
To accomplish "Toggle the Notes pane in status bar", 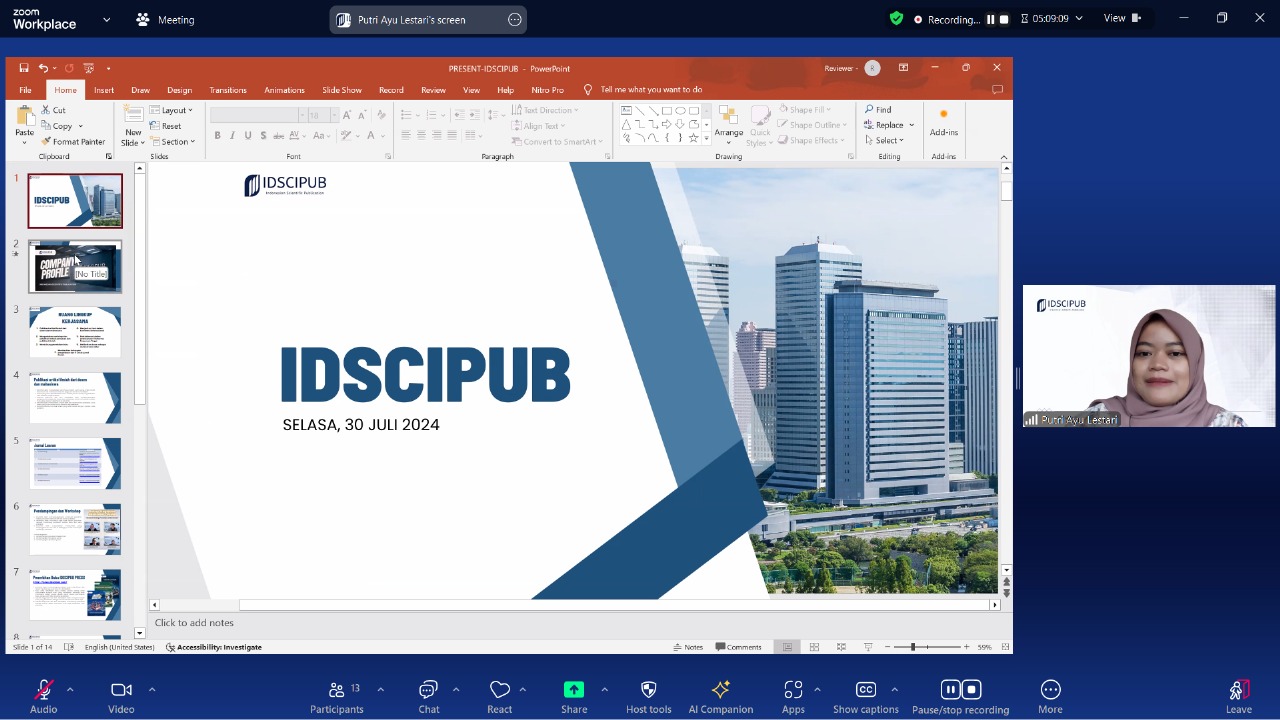I will 688,647.
